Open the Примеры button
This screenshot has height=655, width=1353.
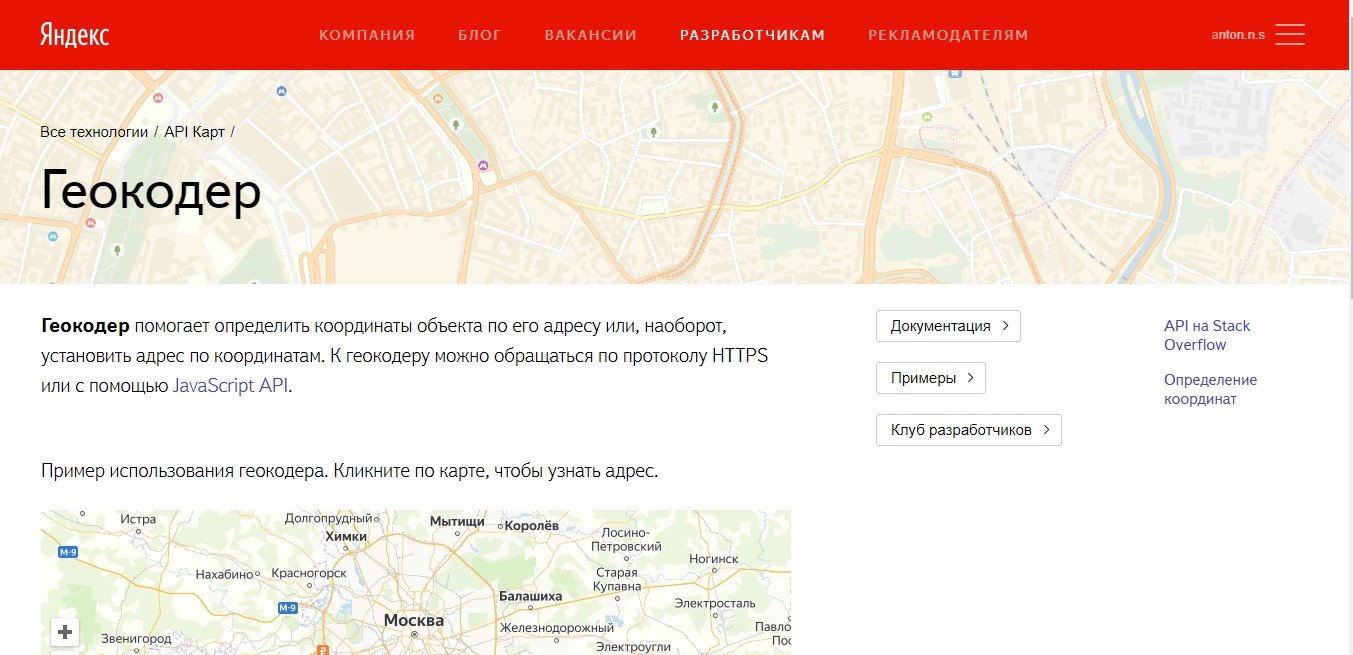(931, 378)
